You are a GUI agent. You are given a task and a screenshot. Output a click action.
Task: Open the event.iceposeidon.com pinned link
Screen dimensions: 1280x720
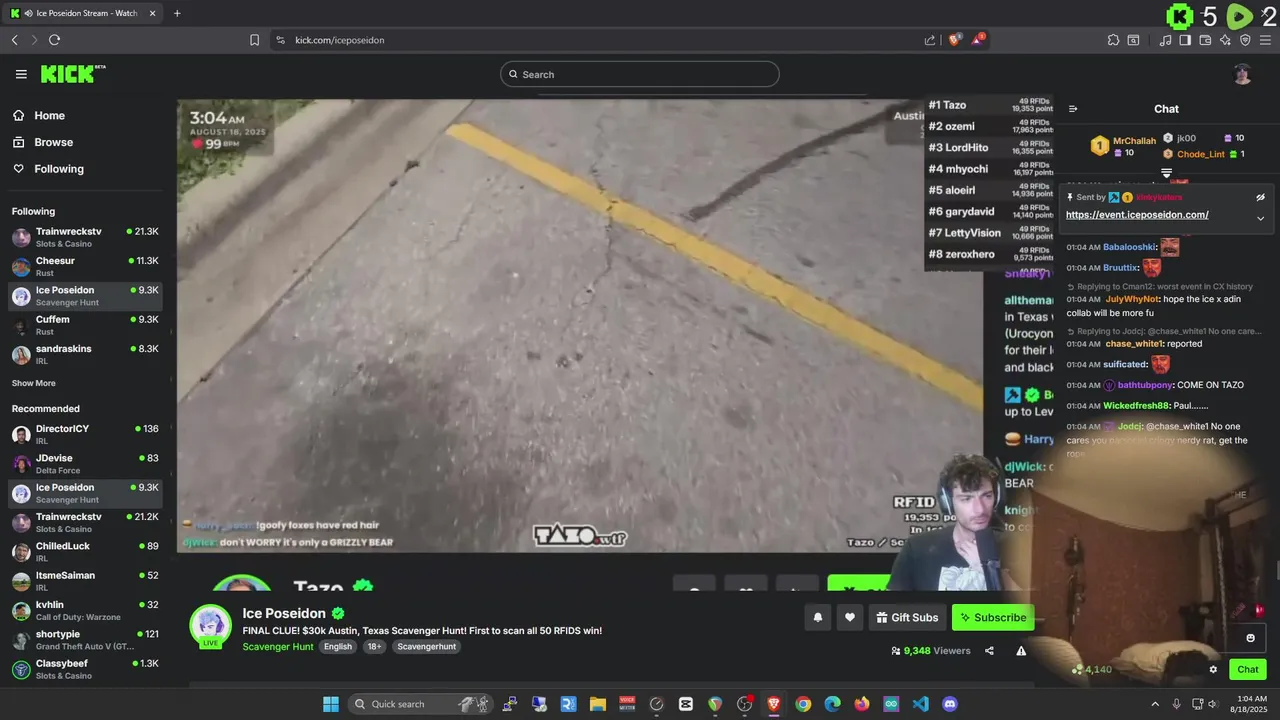[1137, 215]
